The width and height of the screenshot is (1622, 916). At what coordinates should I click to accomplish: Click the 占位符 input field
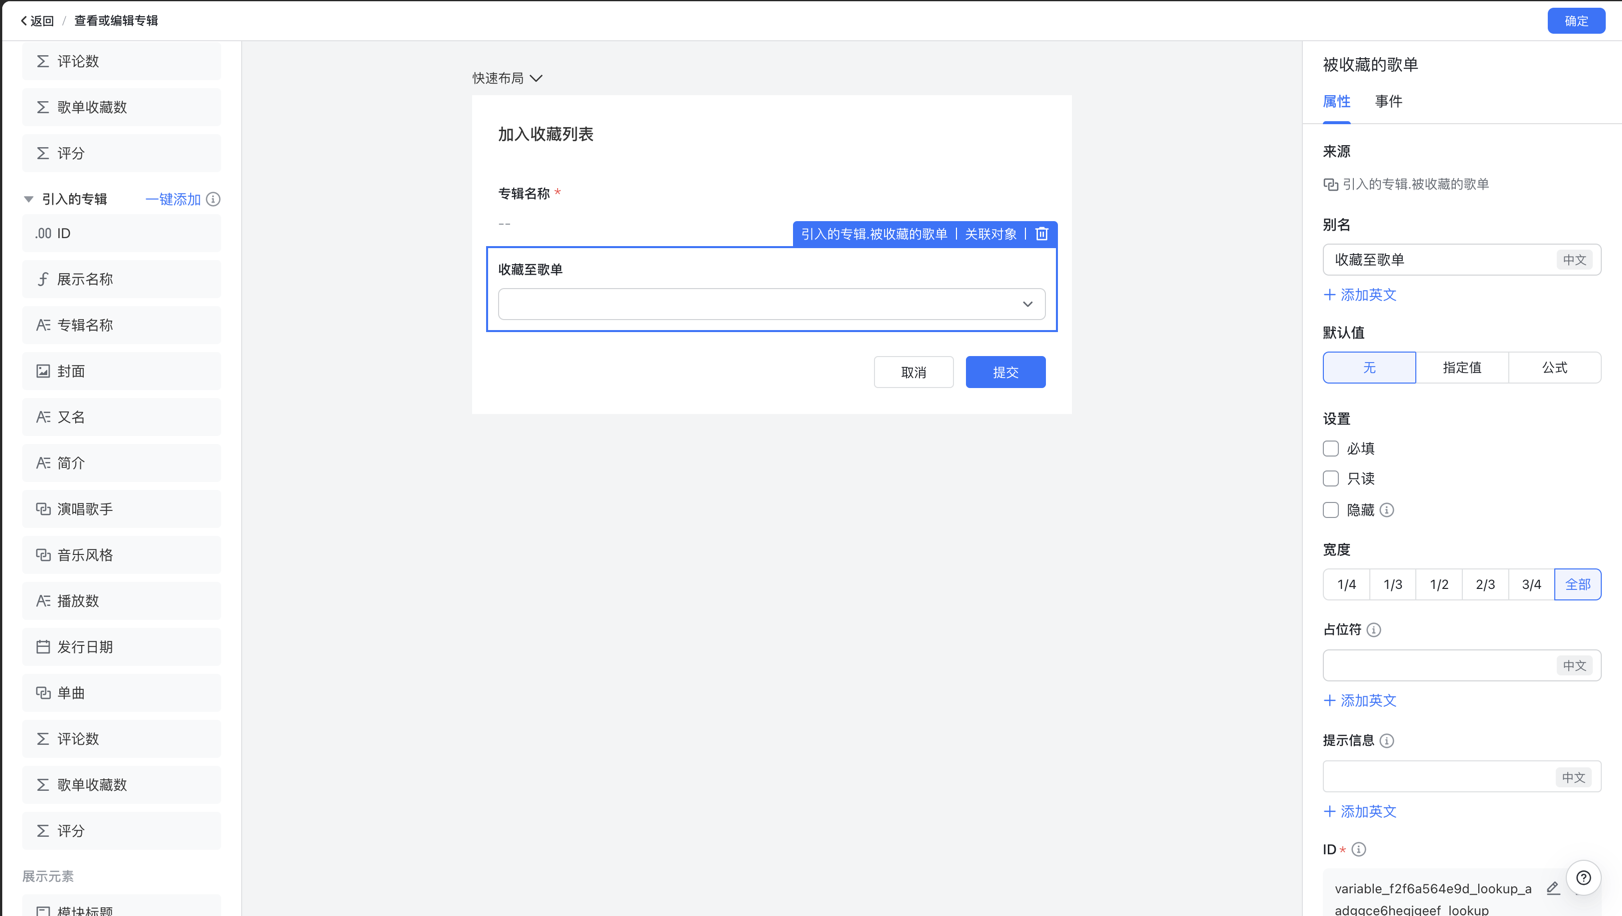(x=1462, y=666)
